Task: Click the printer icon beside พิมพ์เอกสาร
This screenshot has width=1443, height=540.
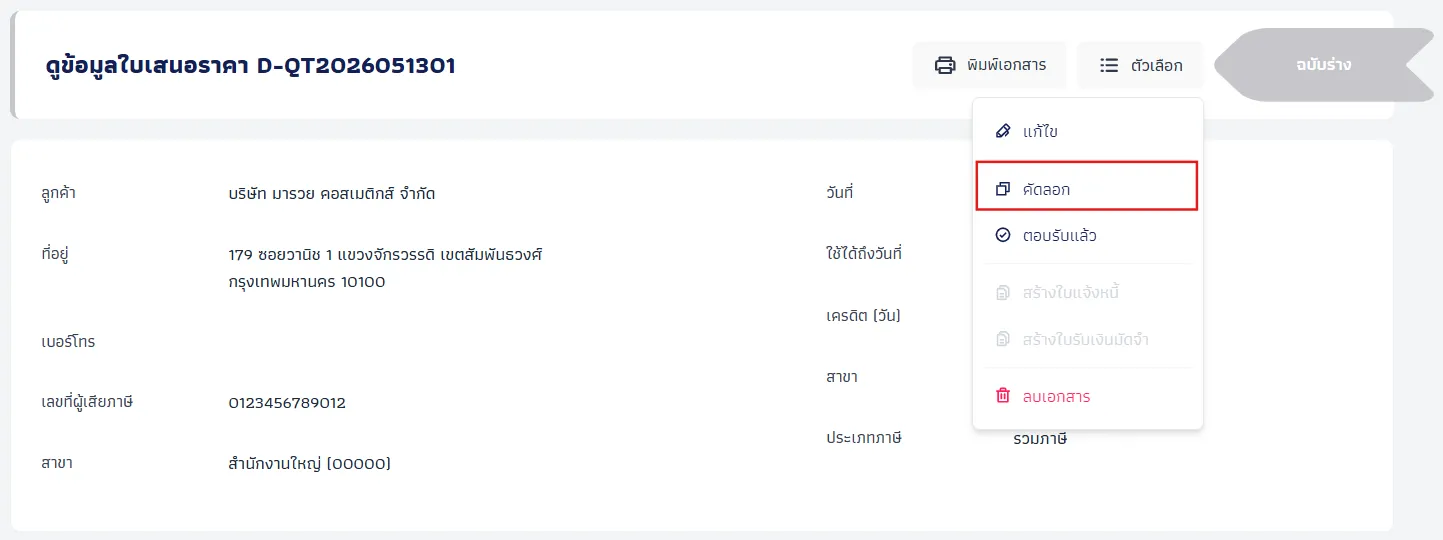Action: tap(944, 65)
